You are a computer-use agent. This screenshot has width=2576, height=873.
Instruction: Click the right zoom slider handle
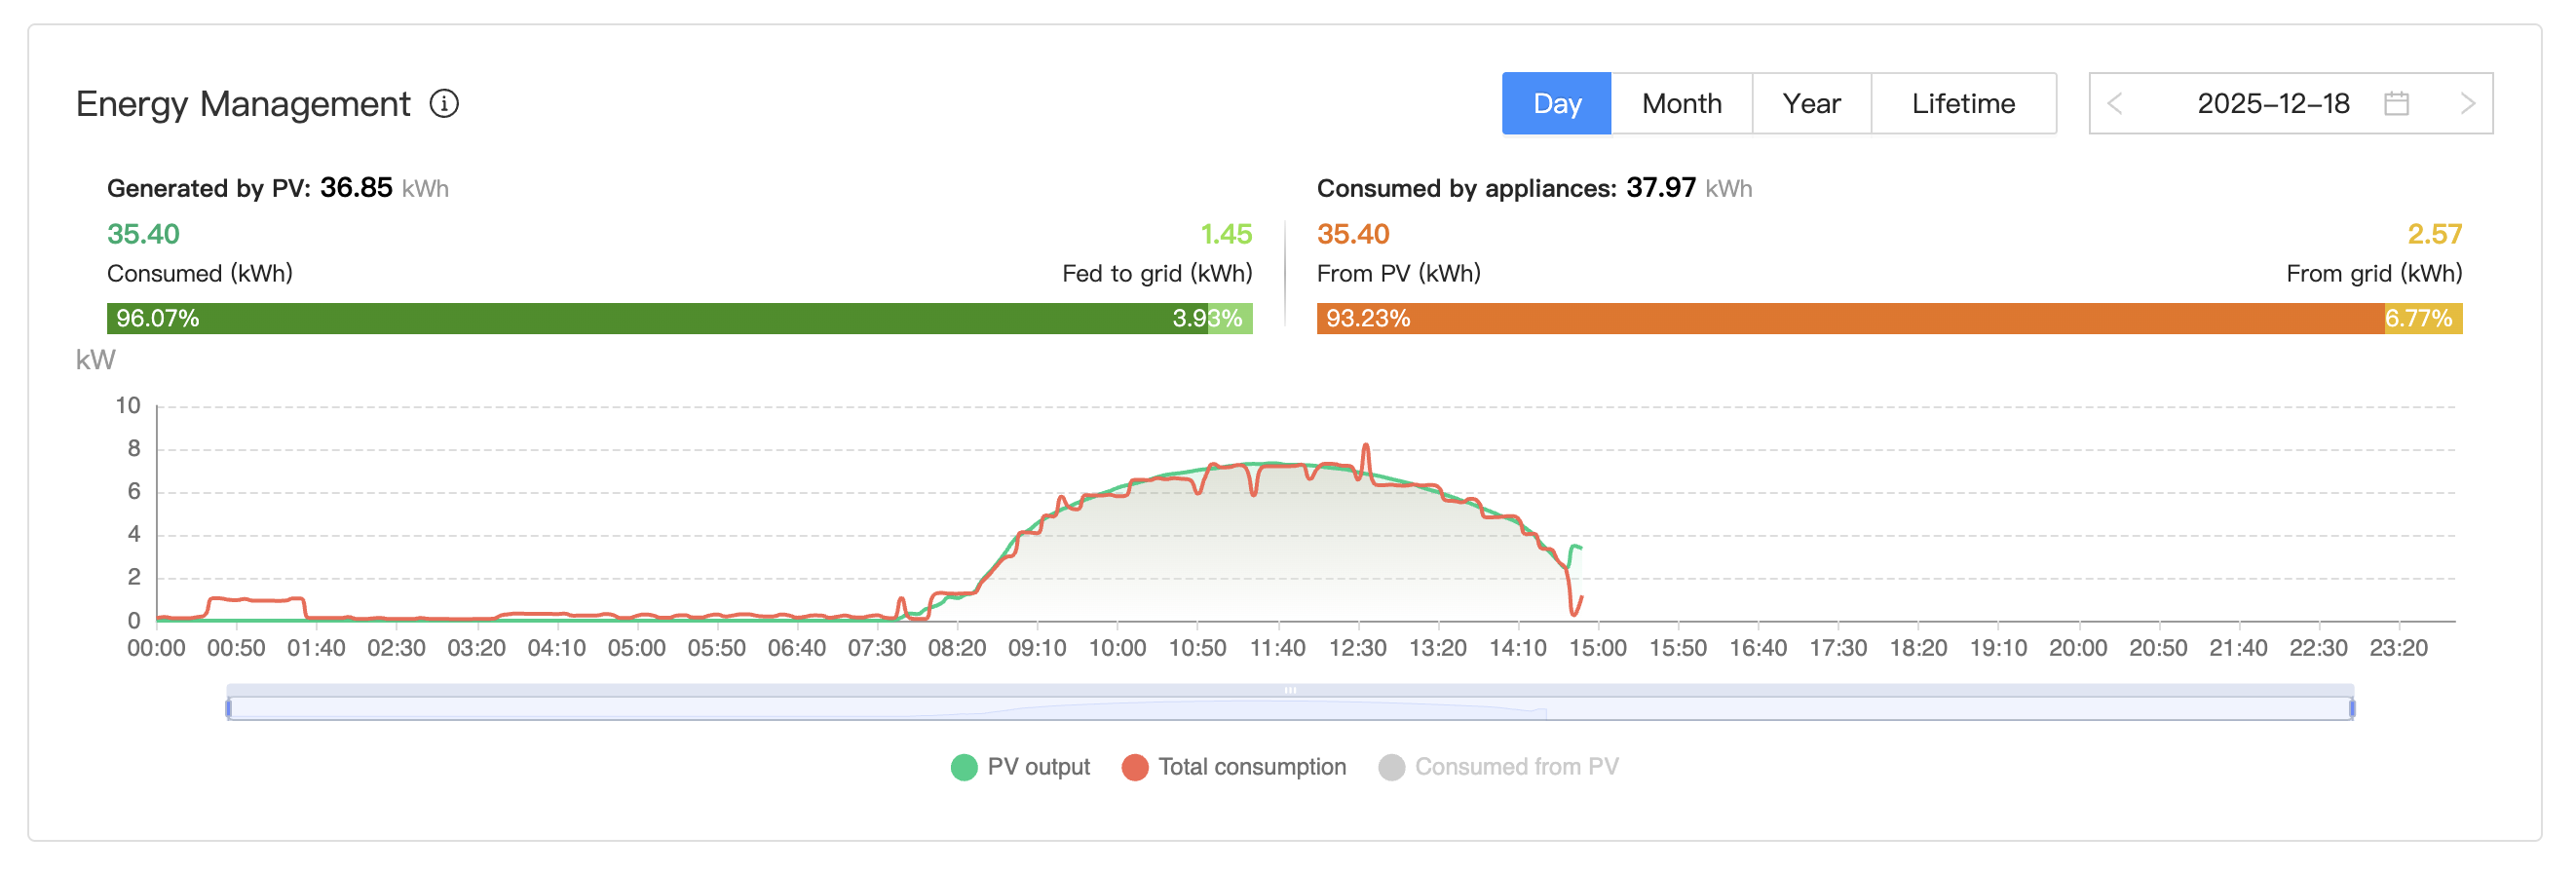[2352, 709]
